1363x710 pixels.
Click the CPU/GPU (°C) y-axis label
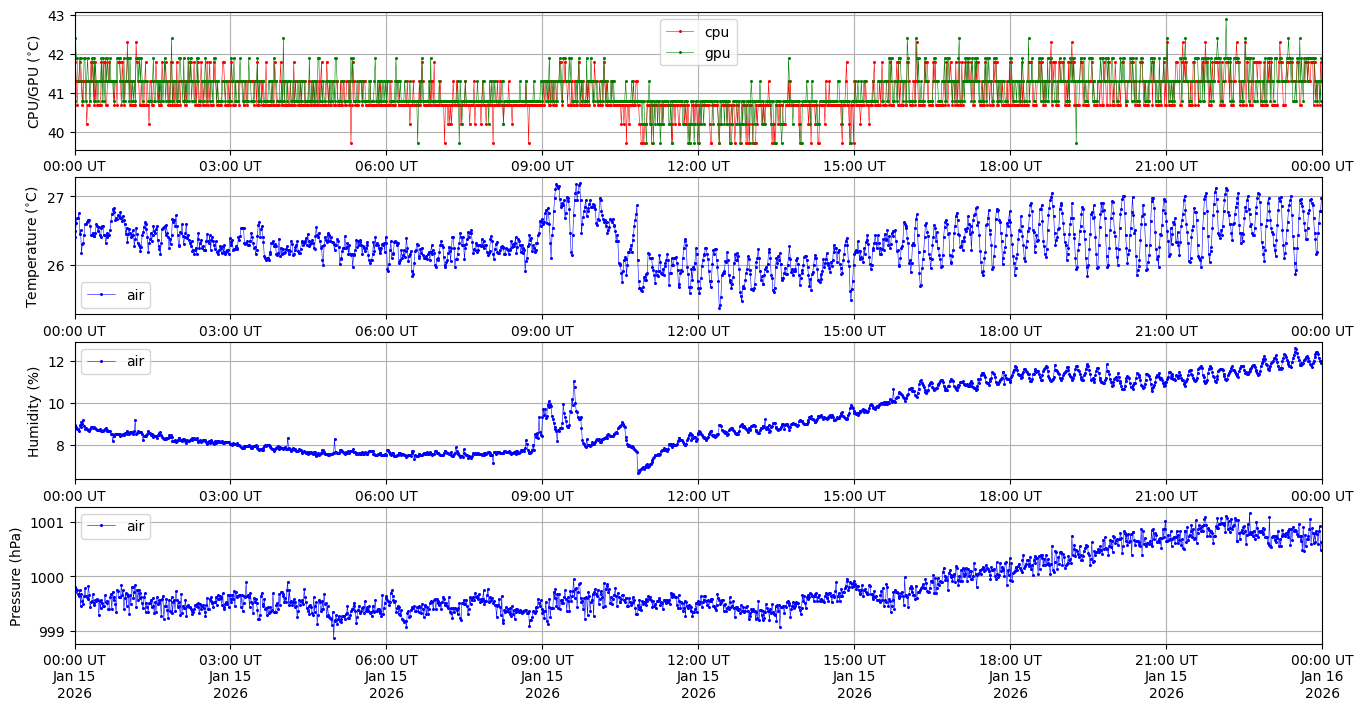click(34, 82)
